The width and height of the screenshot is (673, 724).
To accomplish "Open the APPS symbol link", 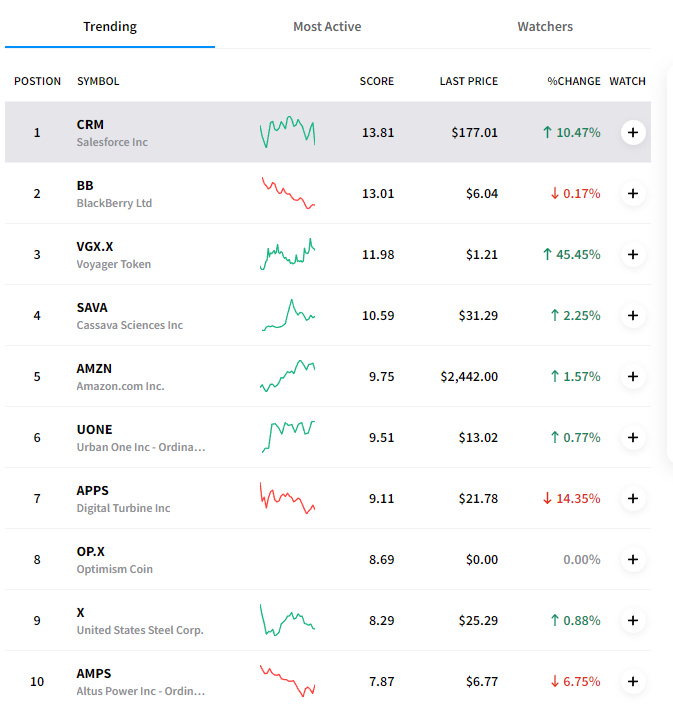I will pos(93,490).
